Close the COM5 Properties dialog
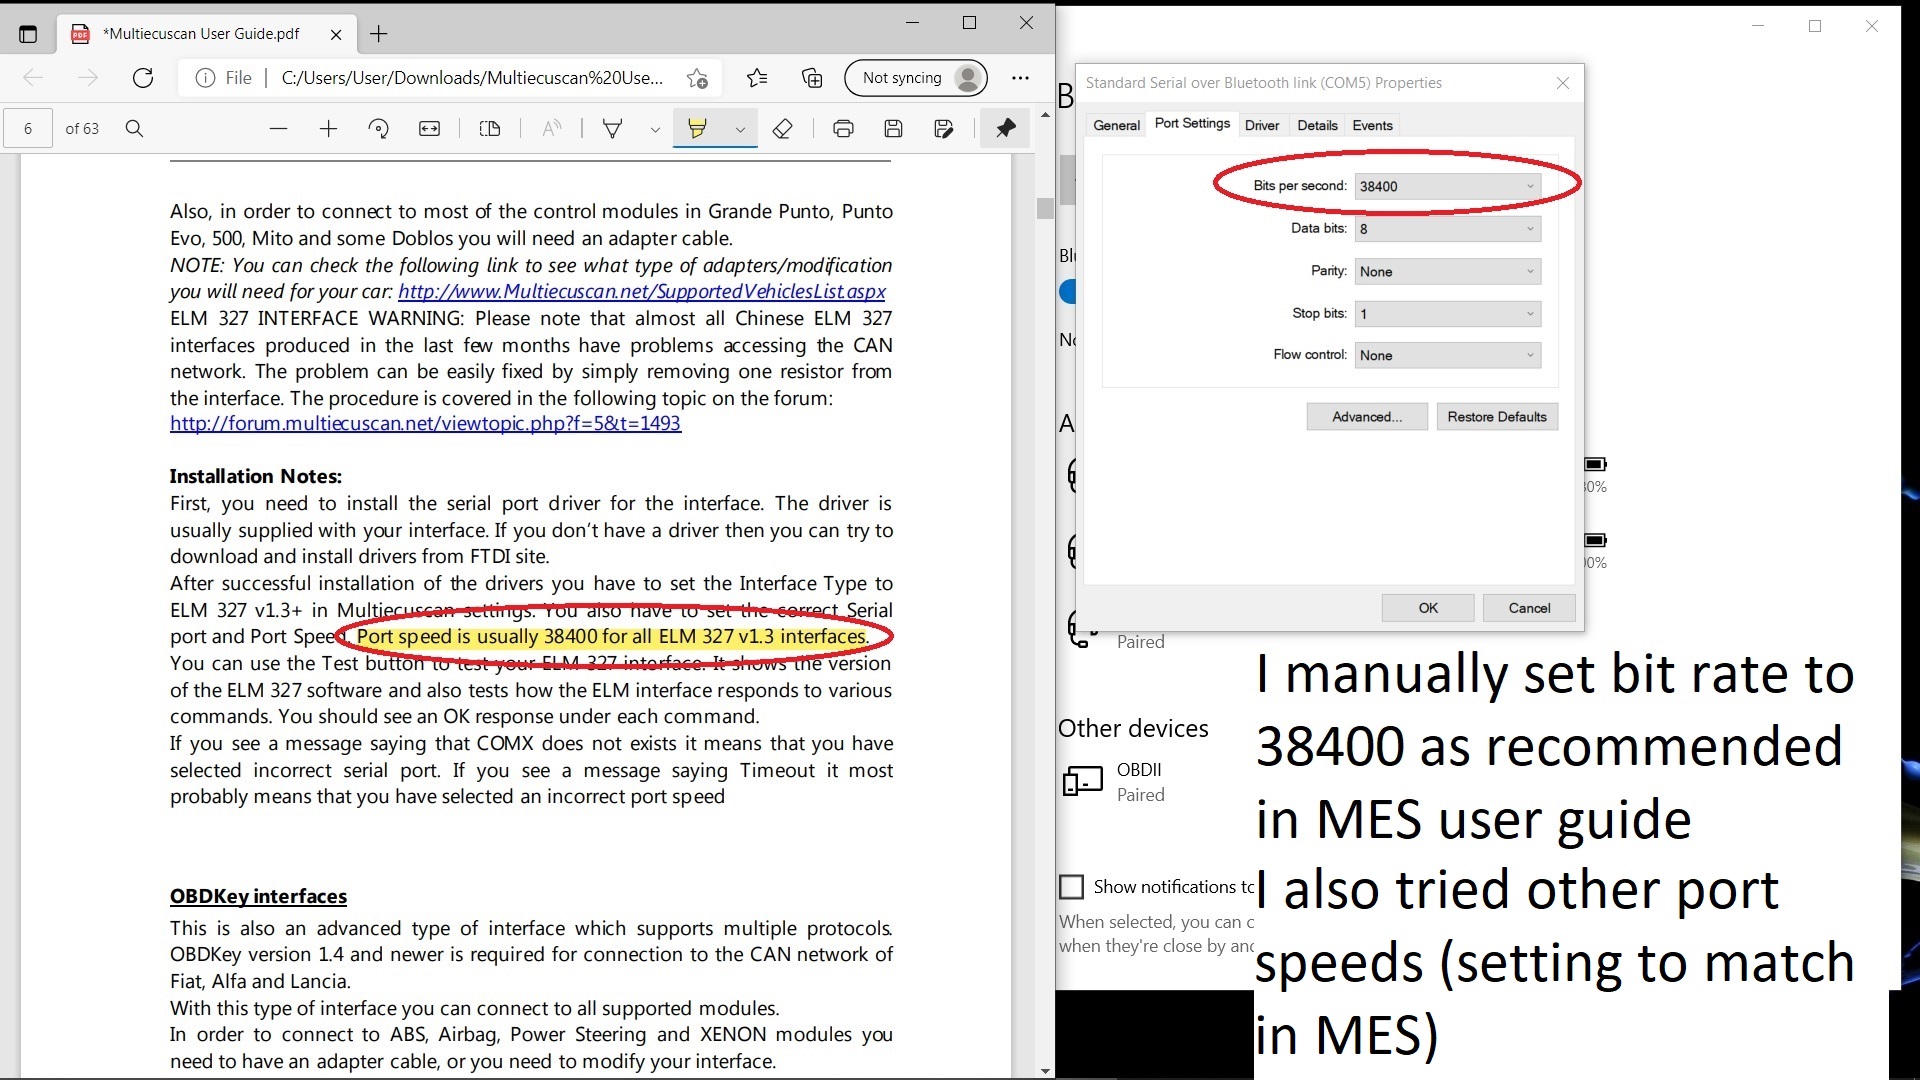 click(x=1563, y=83)
